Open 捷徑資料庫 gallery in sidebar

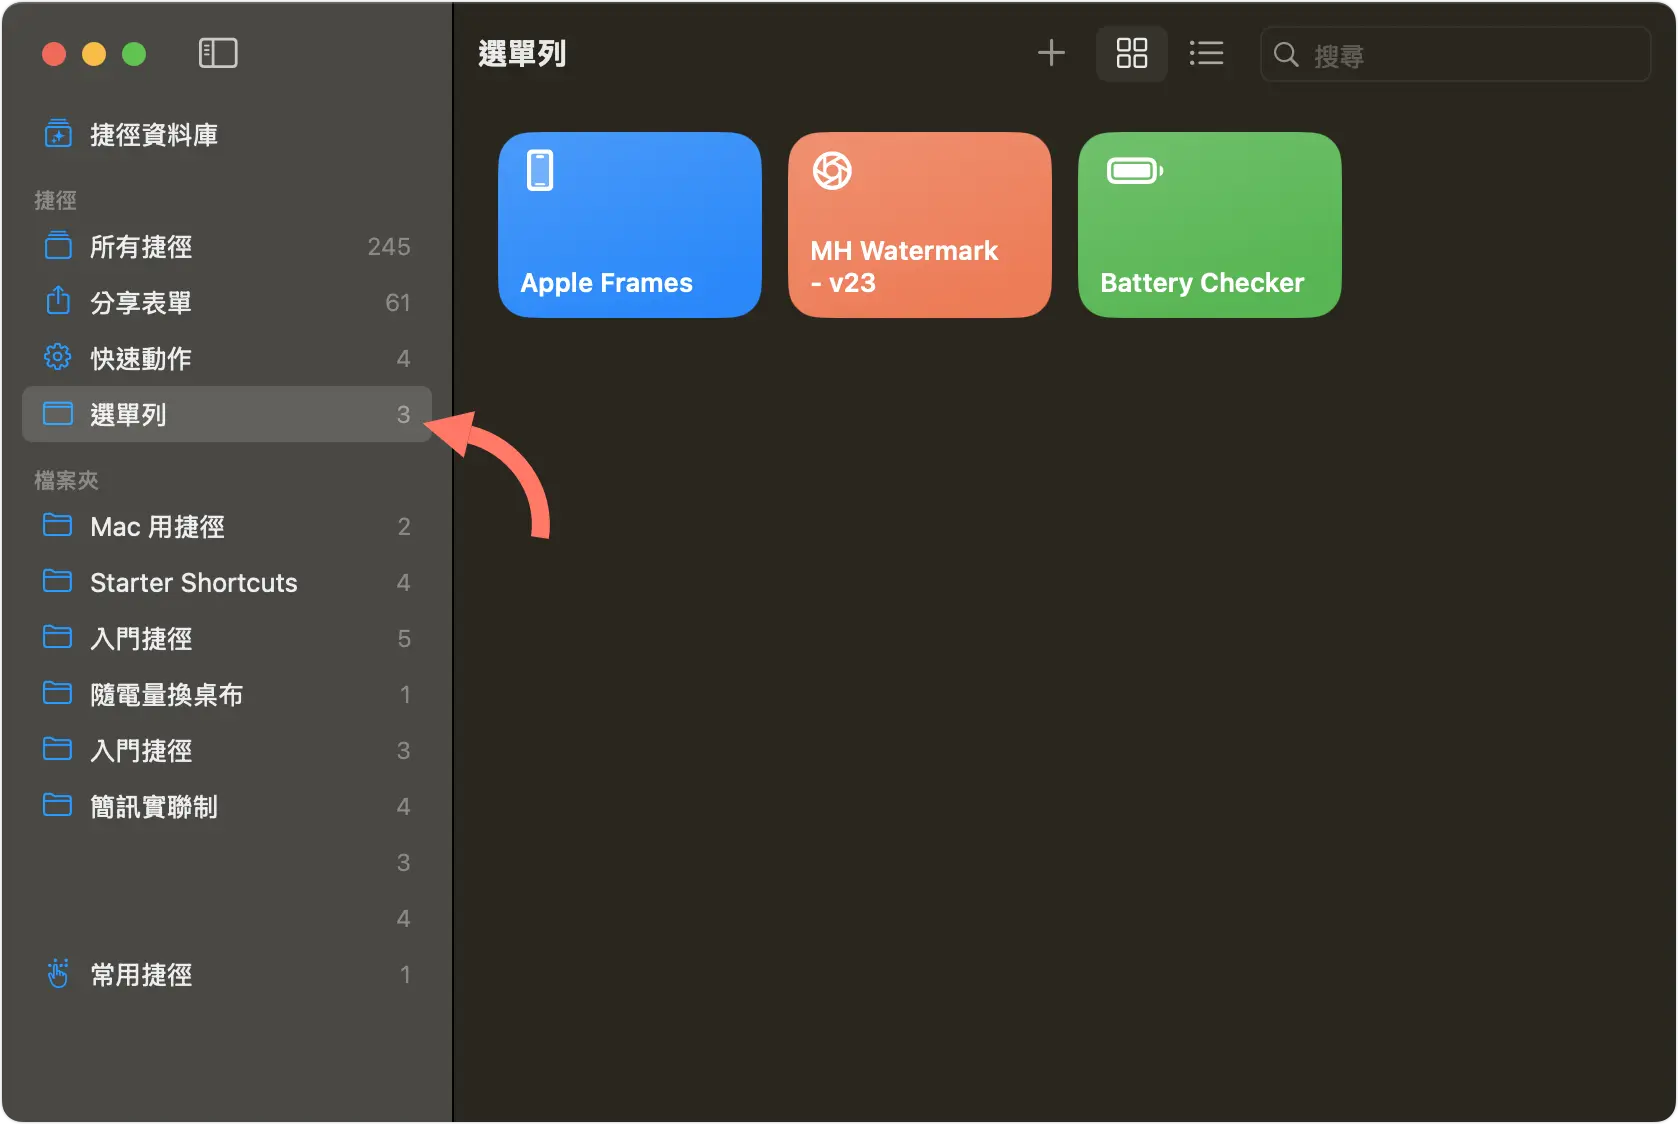click(227, 134)
